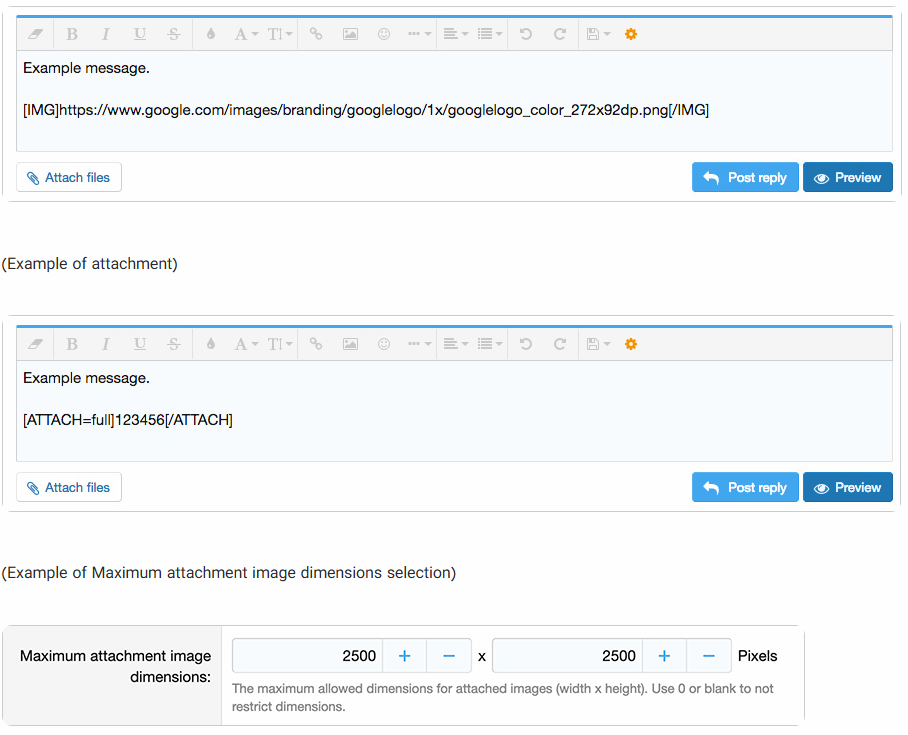
Task: Open drafts save dropdown in the attachment editor
Action: coord(598,344)
